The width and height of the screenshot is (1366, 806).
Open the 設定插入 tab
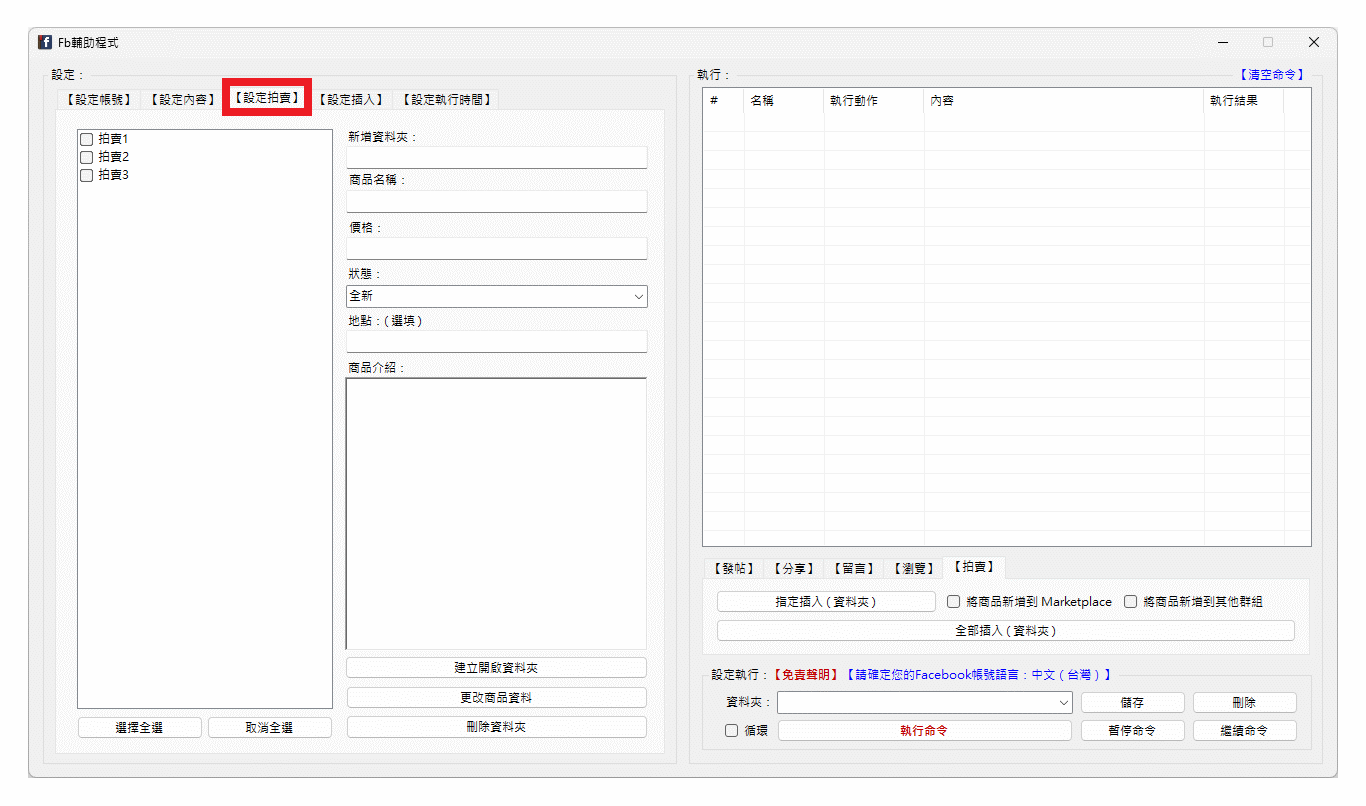(350, 99)
